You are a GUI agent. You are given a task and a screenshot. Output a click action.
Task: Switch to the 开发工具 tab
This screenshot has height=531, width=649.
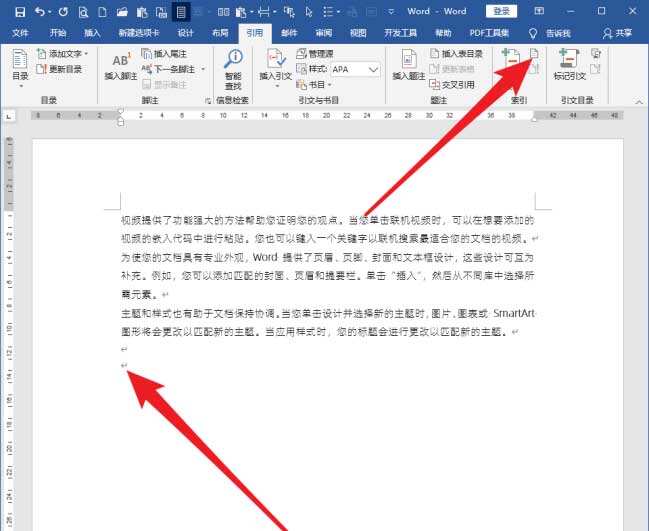pos(400,33)
